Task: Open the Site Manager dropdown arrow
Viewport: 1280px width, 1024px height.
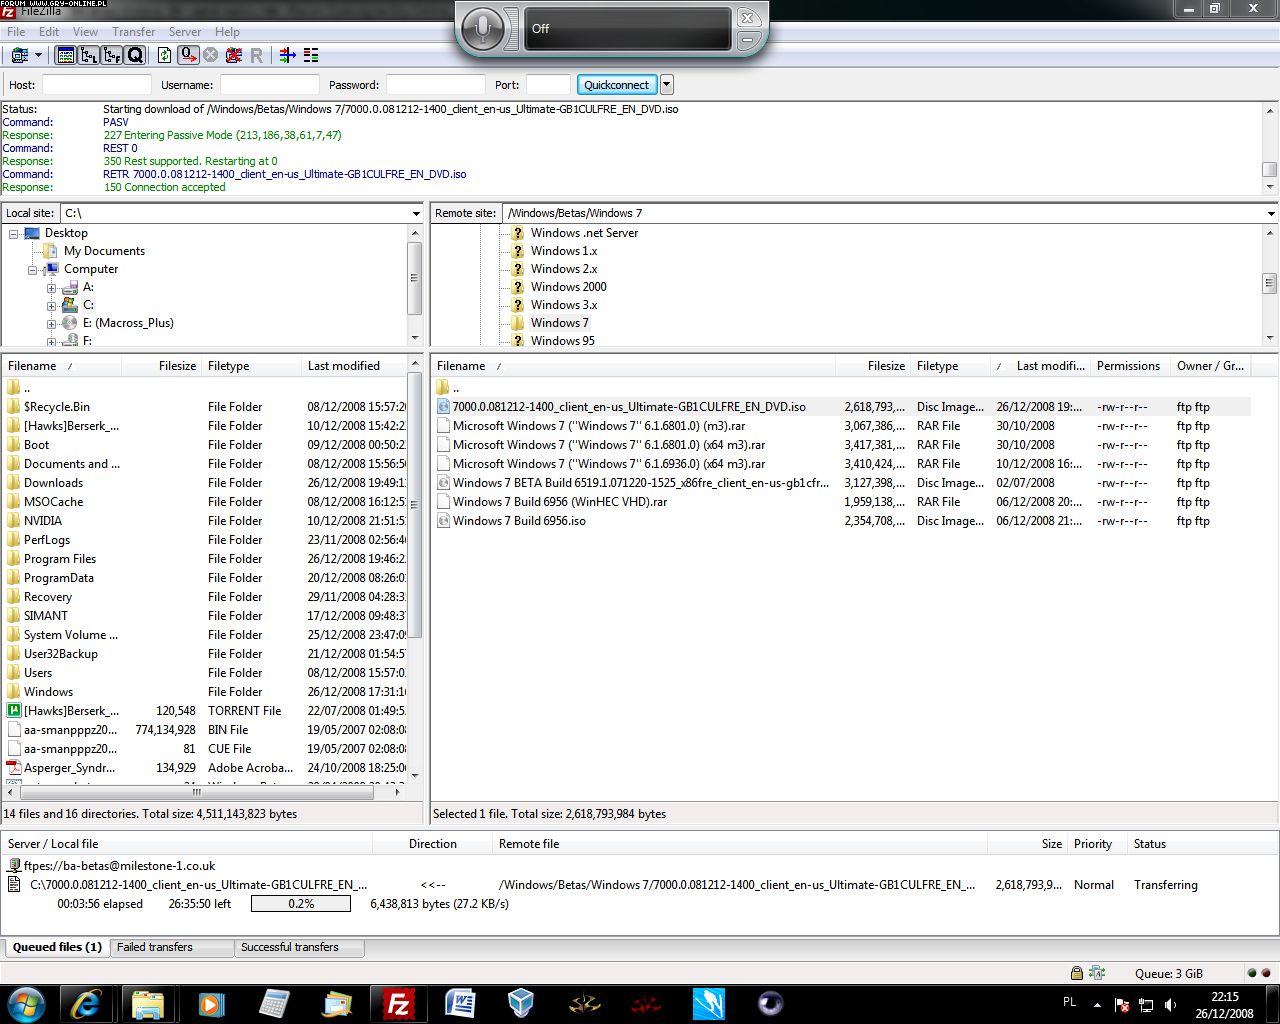Action: coord(38,55)
